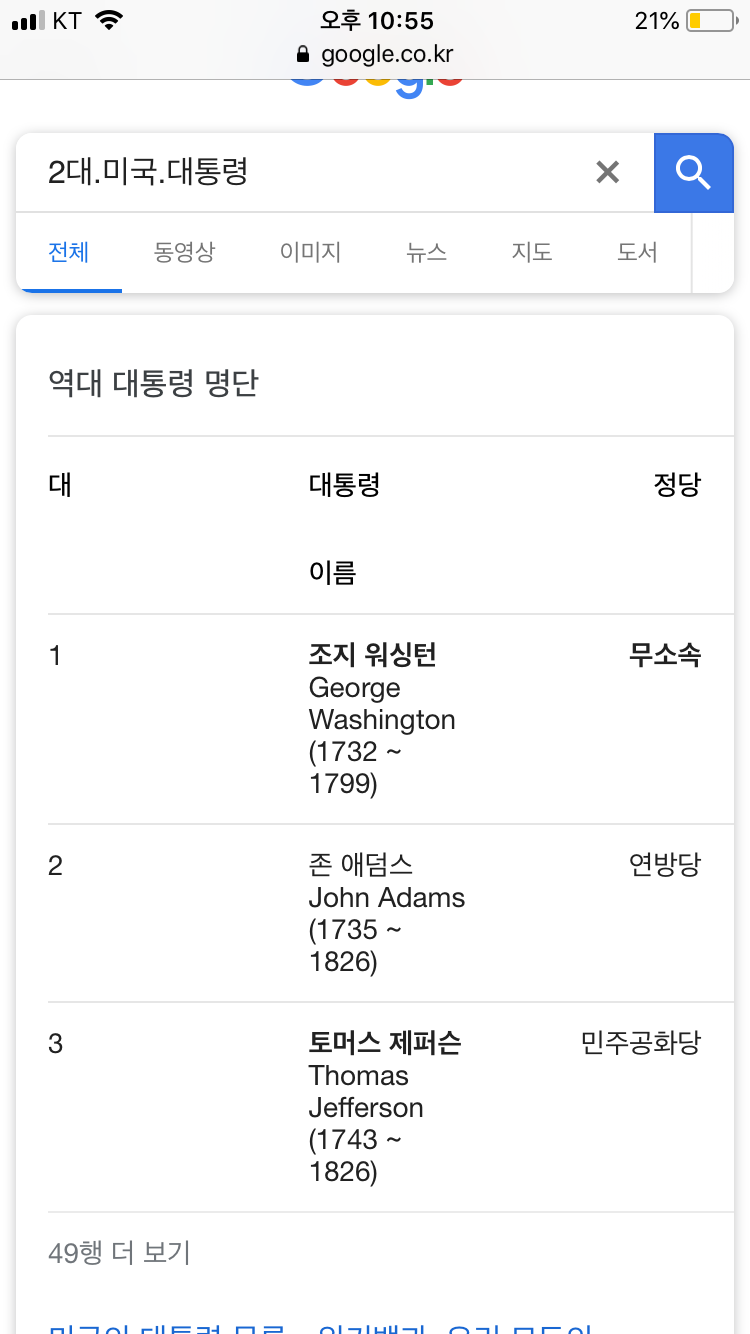Switch to the 도서 tab

tap(637, 252)
